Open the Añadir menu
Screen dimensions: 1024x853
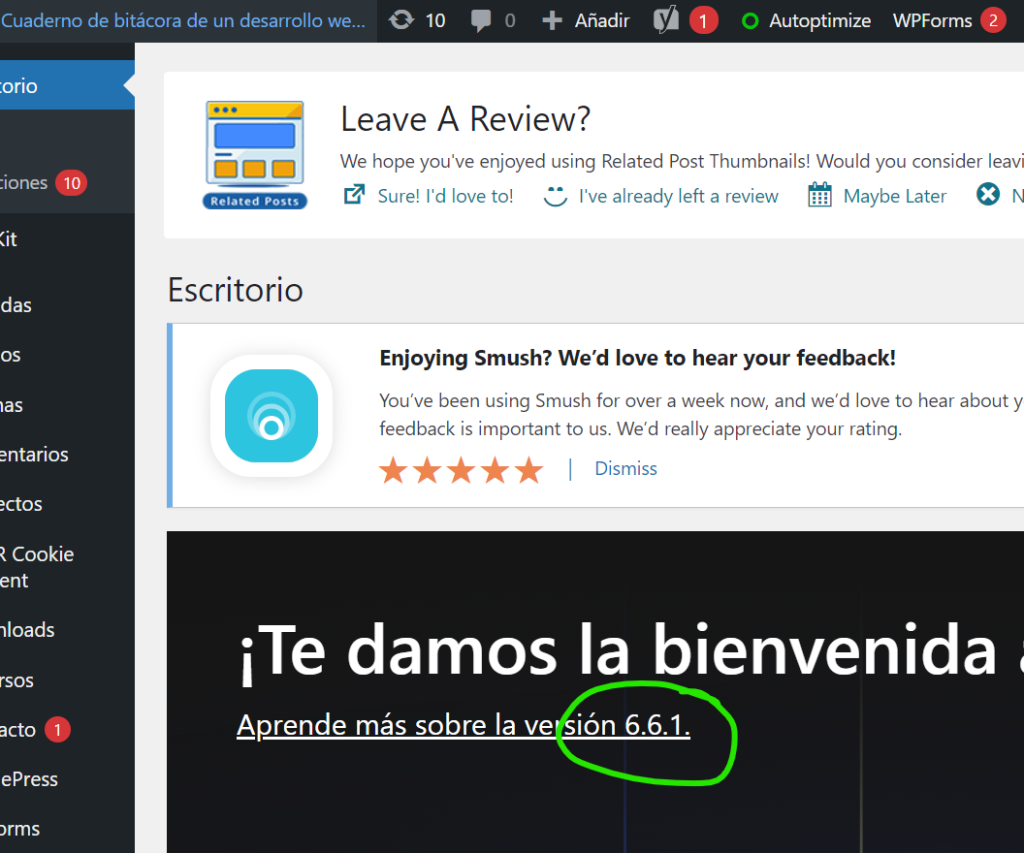pyautogui.click(x=586, y=21)
